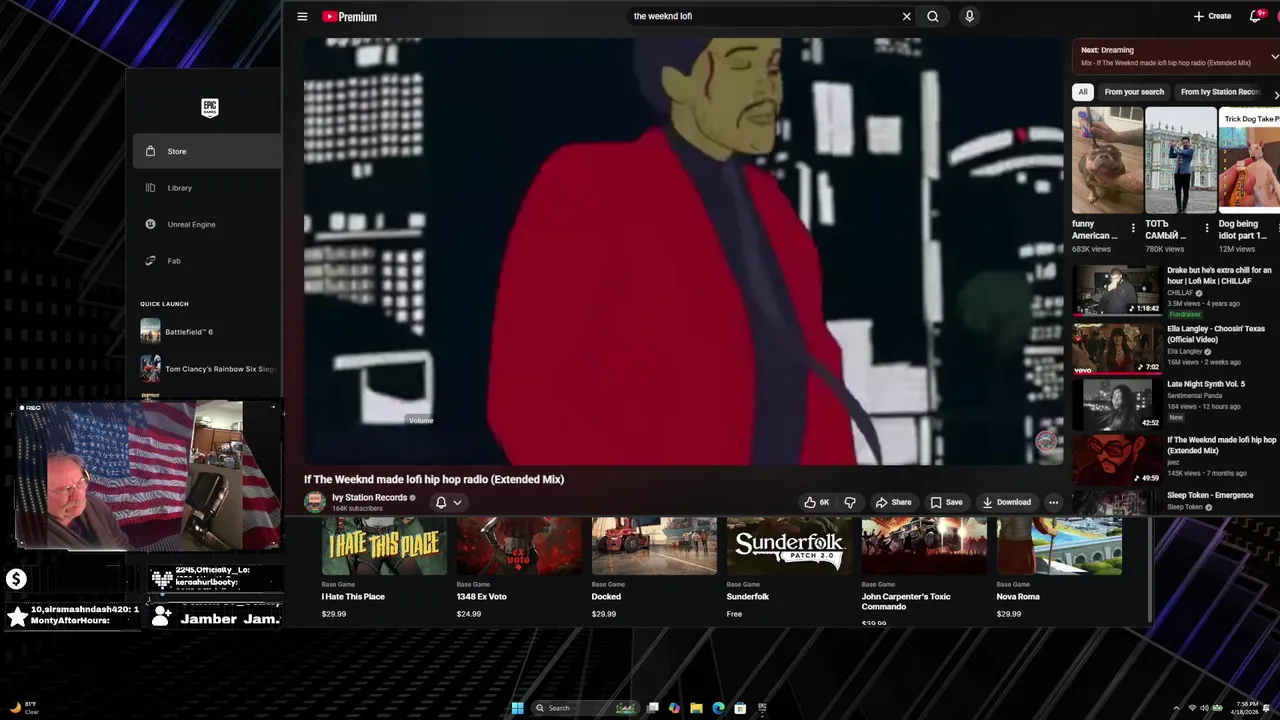Image resolution: width=1280 pixels, height=720 pixels.
Task: Open the I Hate This Place game card
Action: click(384, 567)
